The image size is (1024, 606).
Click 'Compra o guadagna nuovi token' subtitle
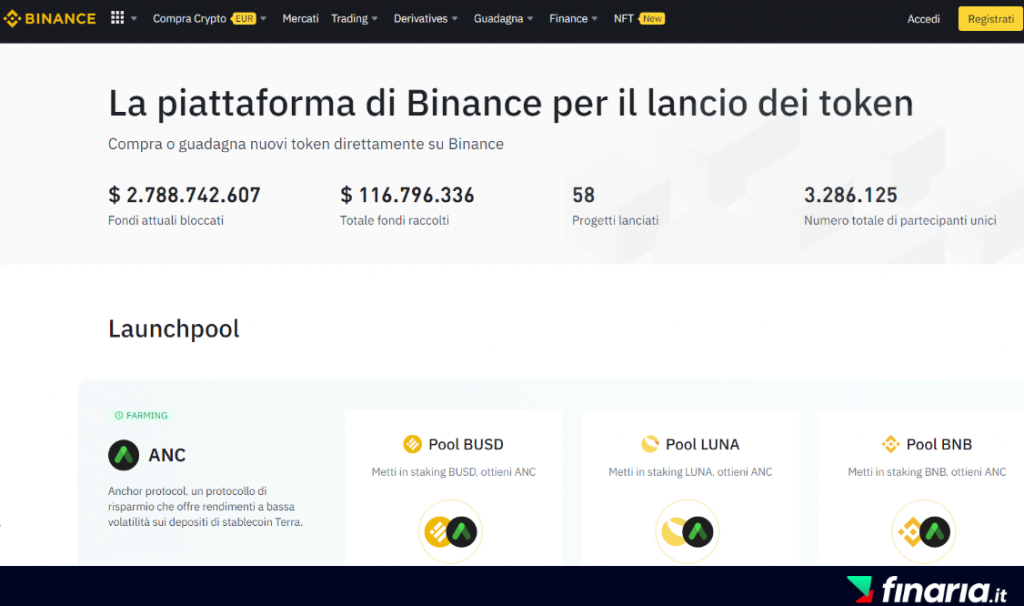(306, 144)
